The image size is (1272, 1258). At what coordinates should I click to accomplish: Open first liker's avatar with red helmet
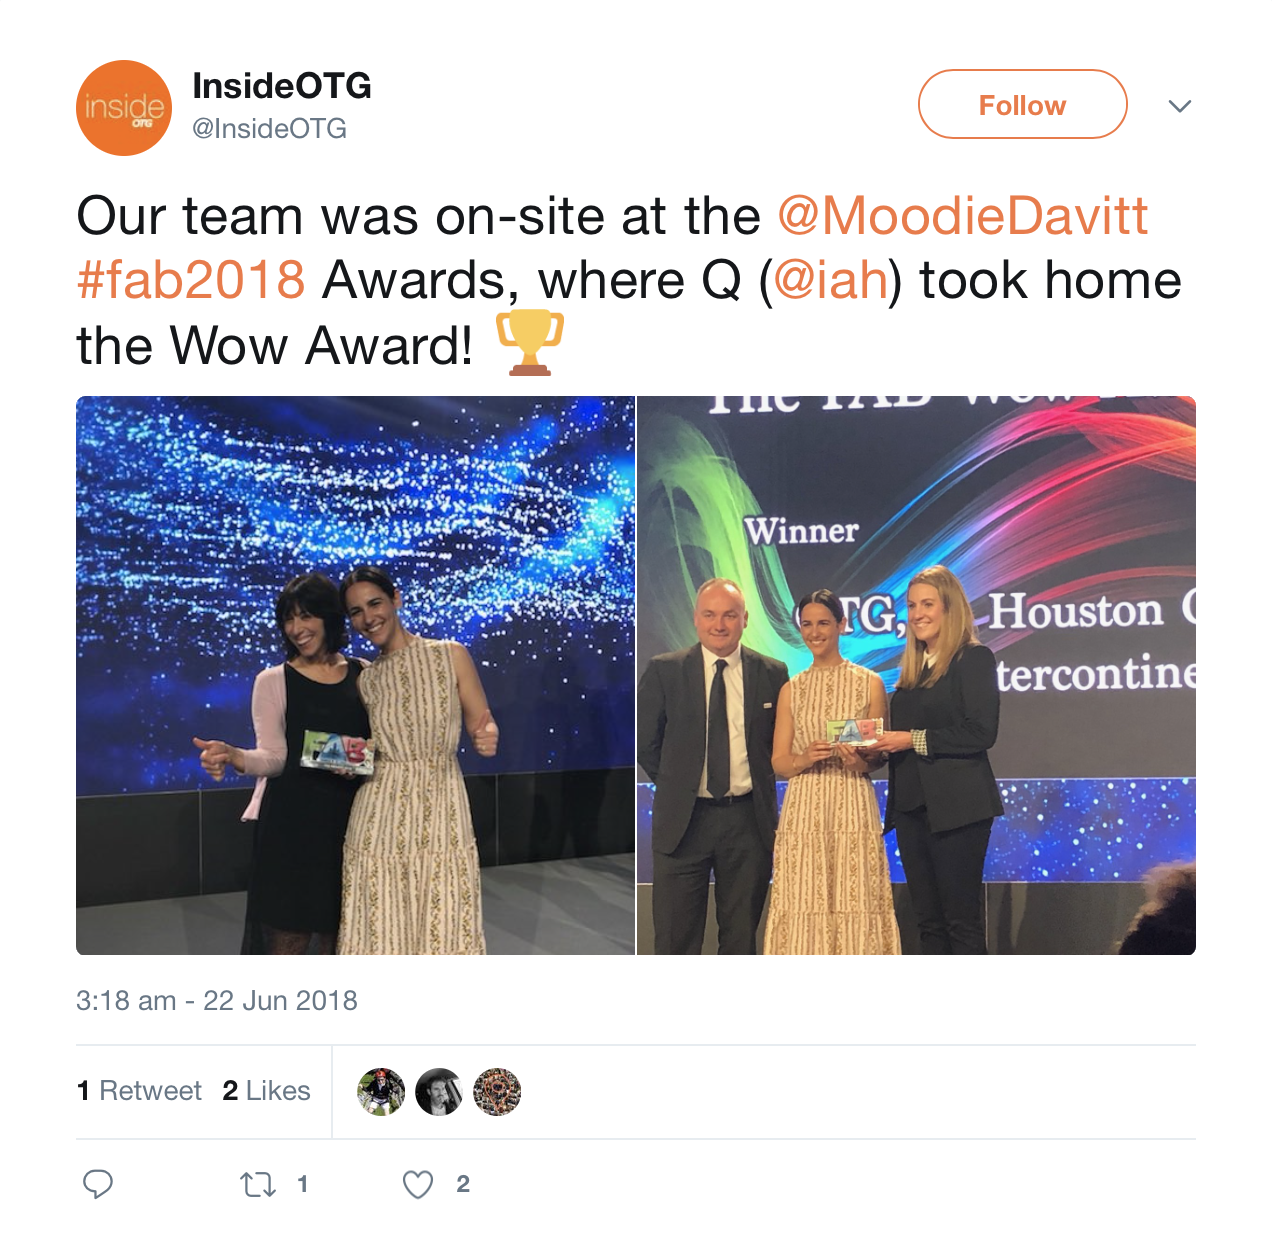point(381,1092)
